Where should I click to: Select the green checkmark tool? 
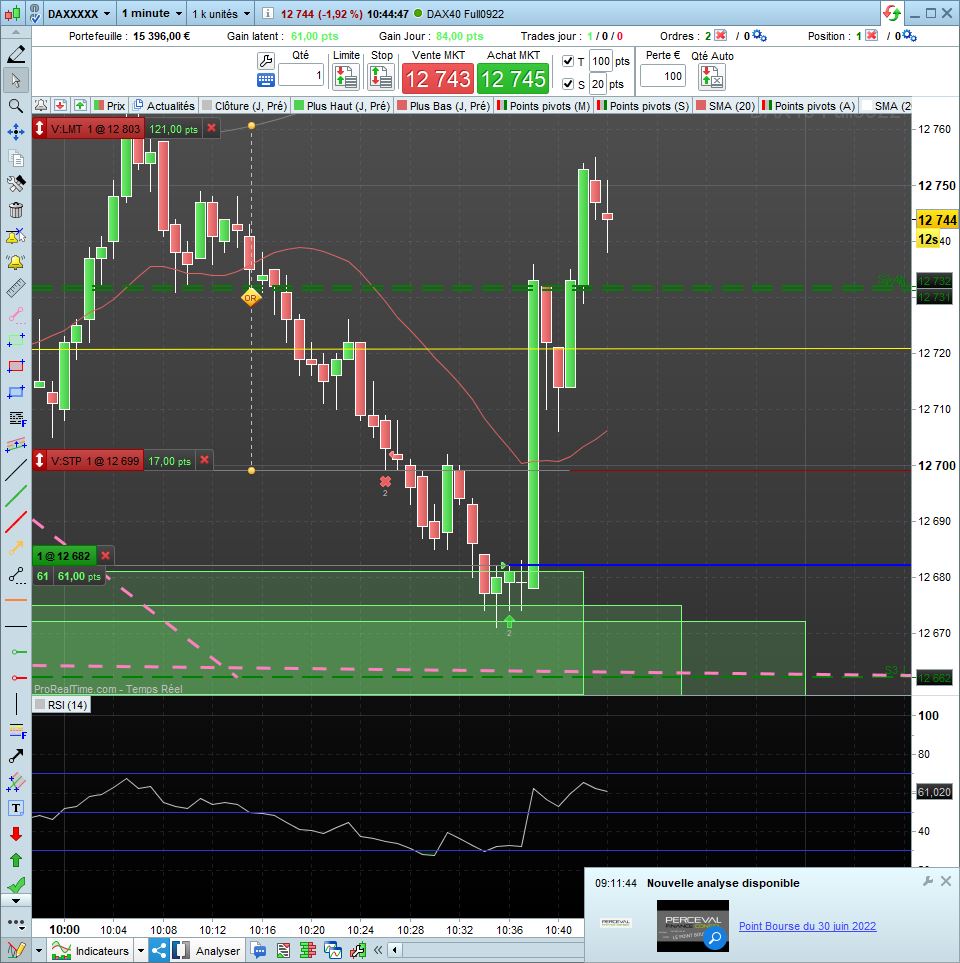(16, 885)
